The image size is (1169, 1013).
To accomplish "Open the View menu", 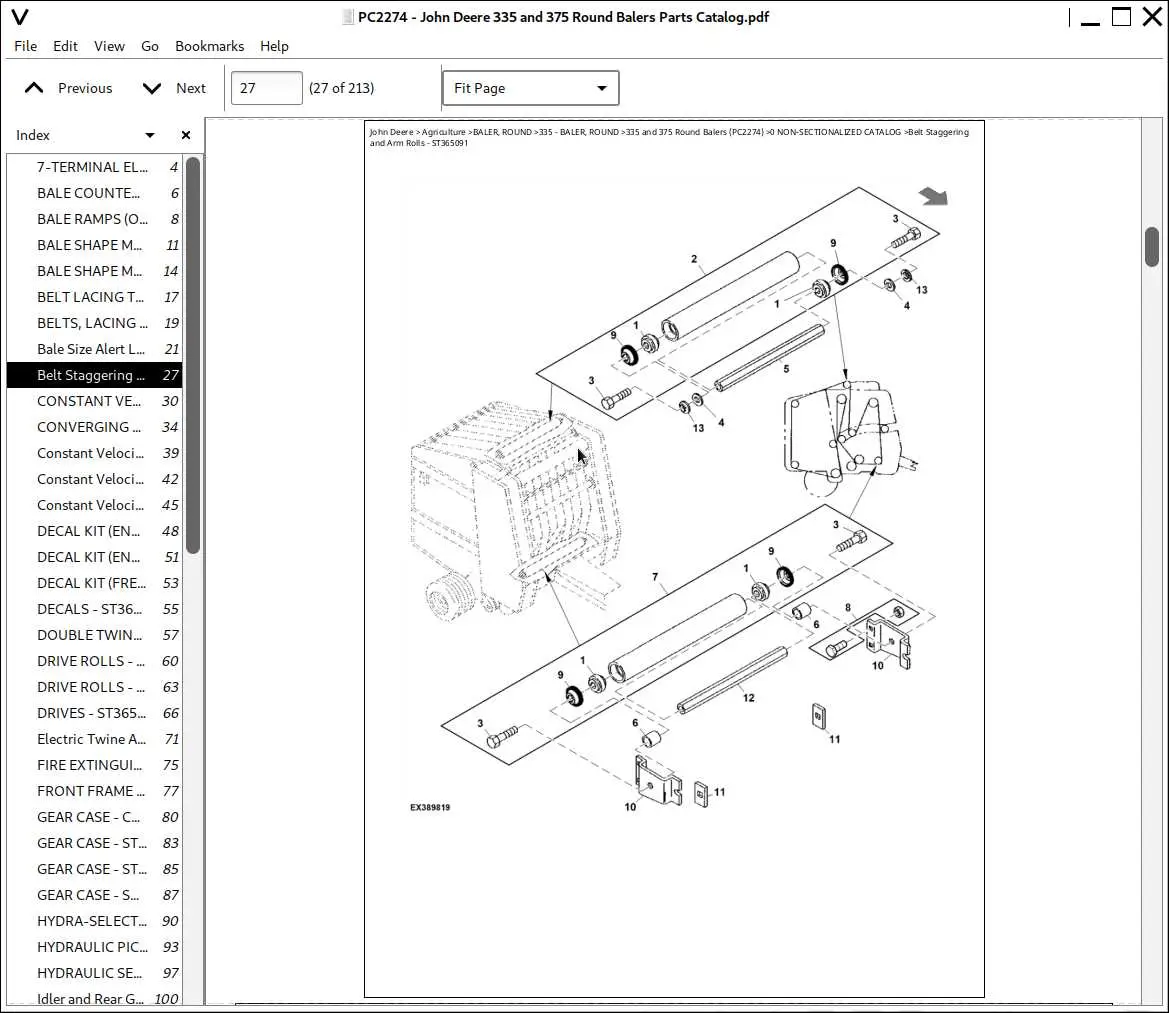I will (109, 46).
